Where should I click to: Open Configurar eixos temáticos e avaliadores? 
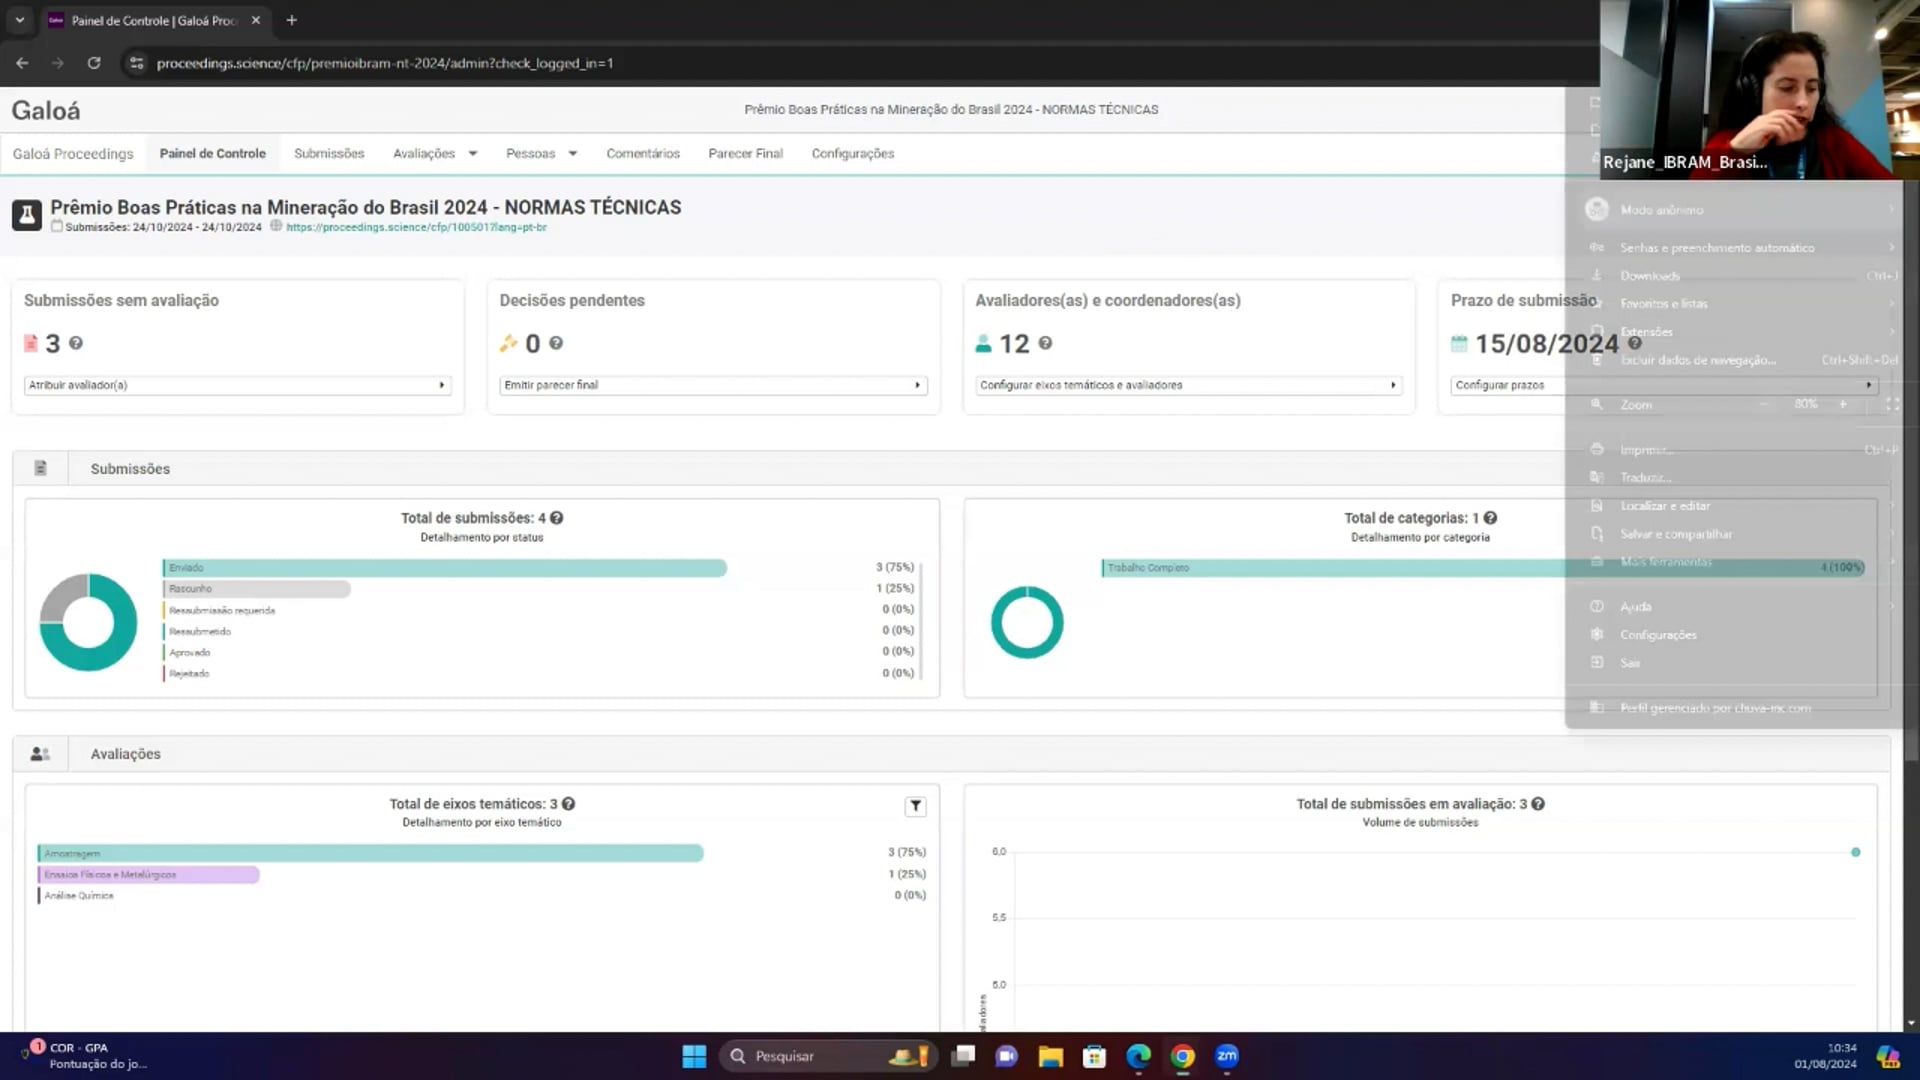[1189, 385]
